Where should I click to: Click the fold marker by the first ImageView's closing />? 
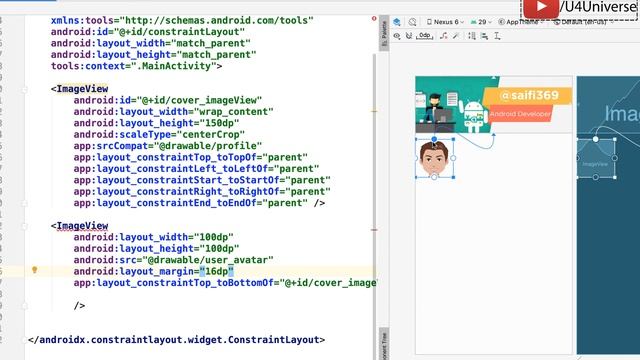pyautogui.click(x=24, y=203)
